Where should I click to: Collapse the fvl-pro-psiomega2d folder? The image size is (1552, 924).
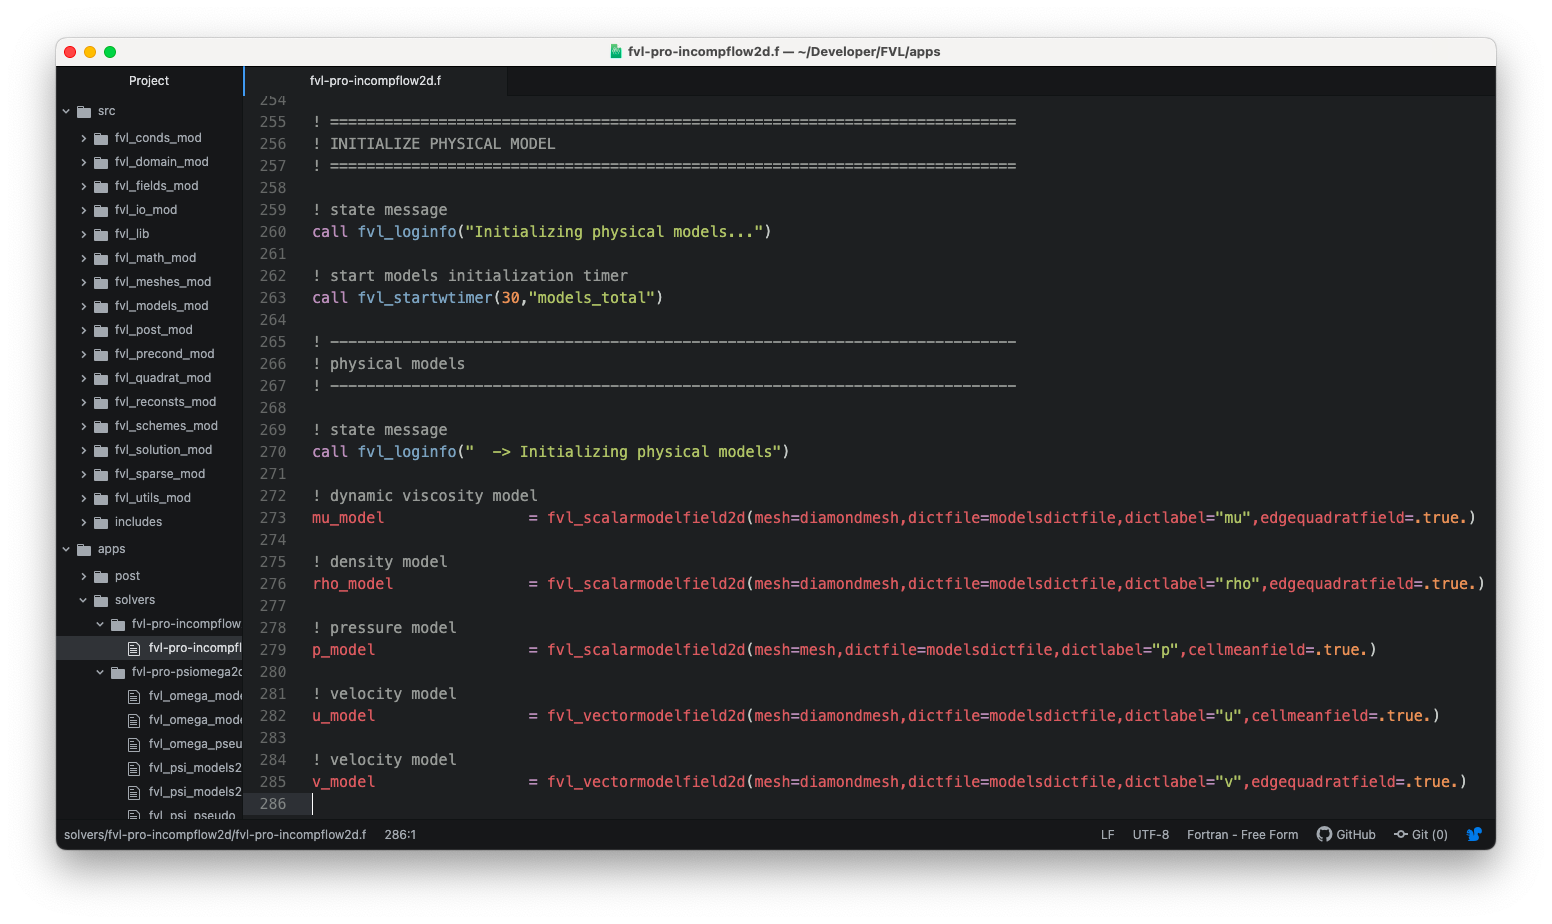[100, 672]
